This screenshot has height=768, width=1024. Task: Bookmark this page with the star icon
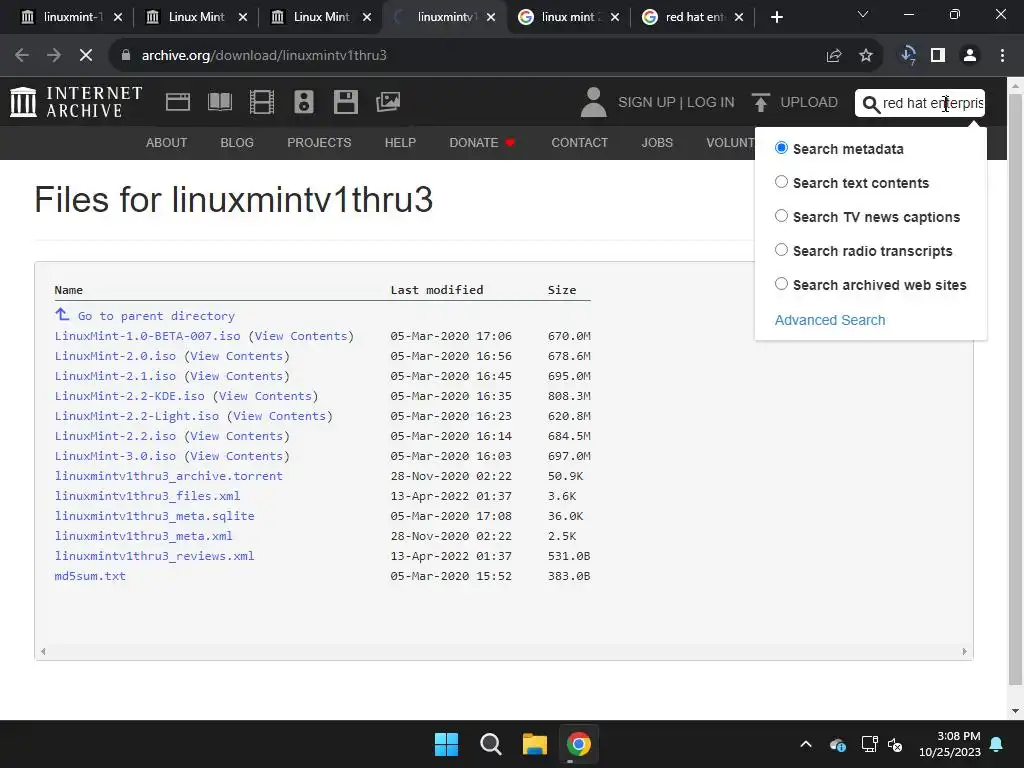click(866, 56)
